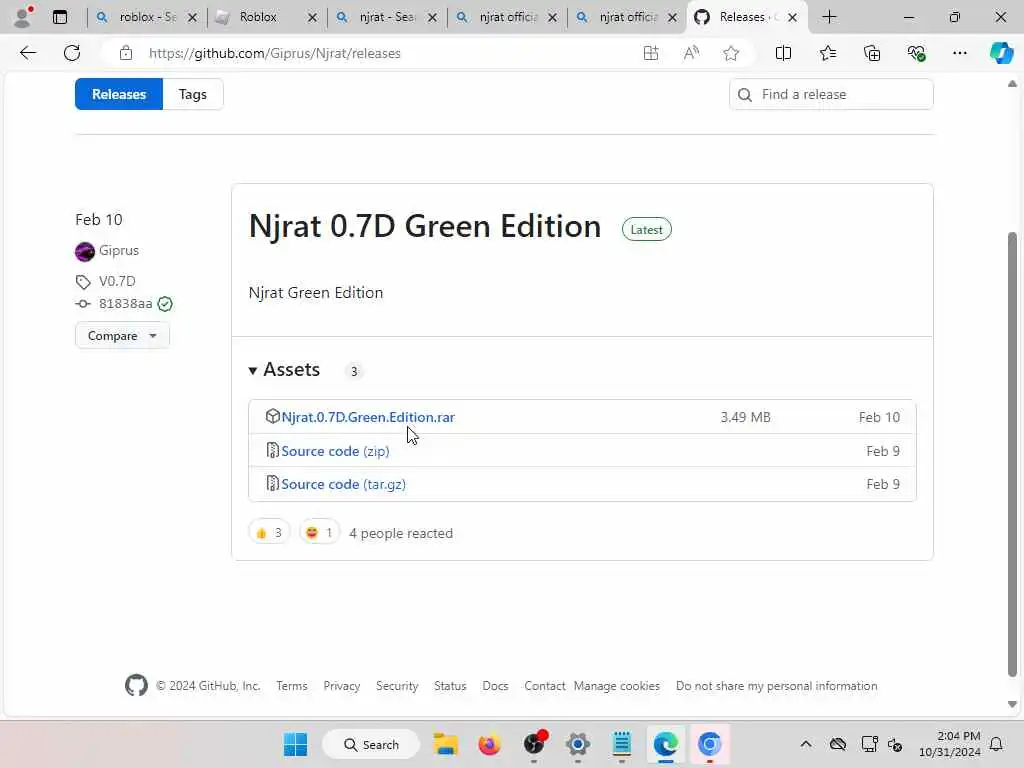Click the Source code (zip) link

coord(335,451)
